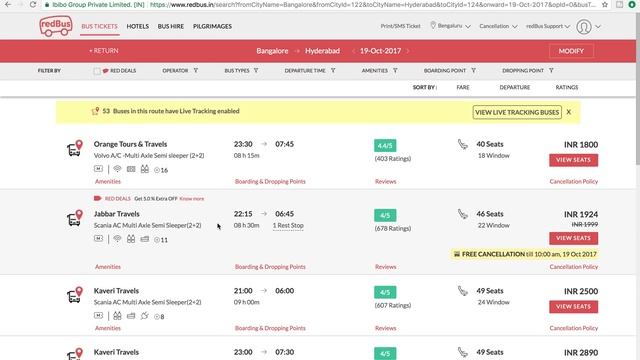
Task: Click previous date arrow before 19-Oct-2017
Action: pyautogui.click(x=353, y=51)
